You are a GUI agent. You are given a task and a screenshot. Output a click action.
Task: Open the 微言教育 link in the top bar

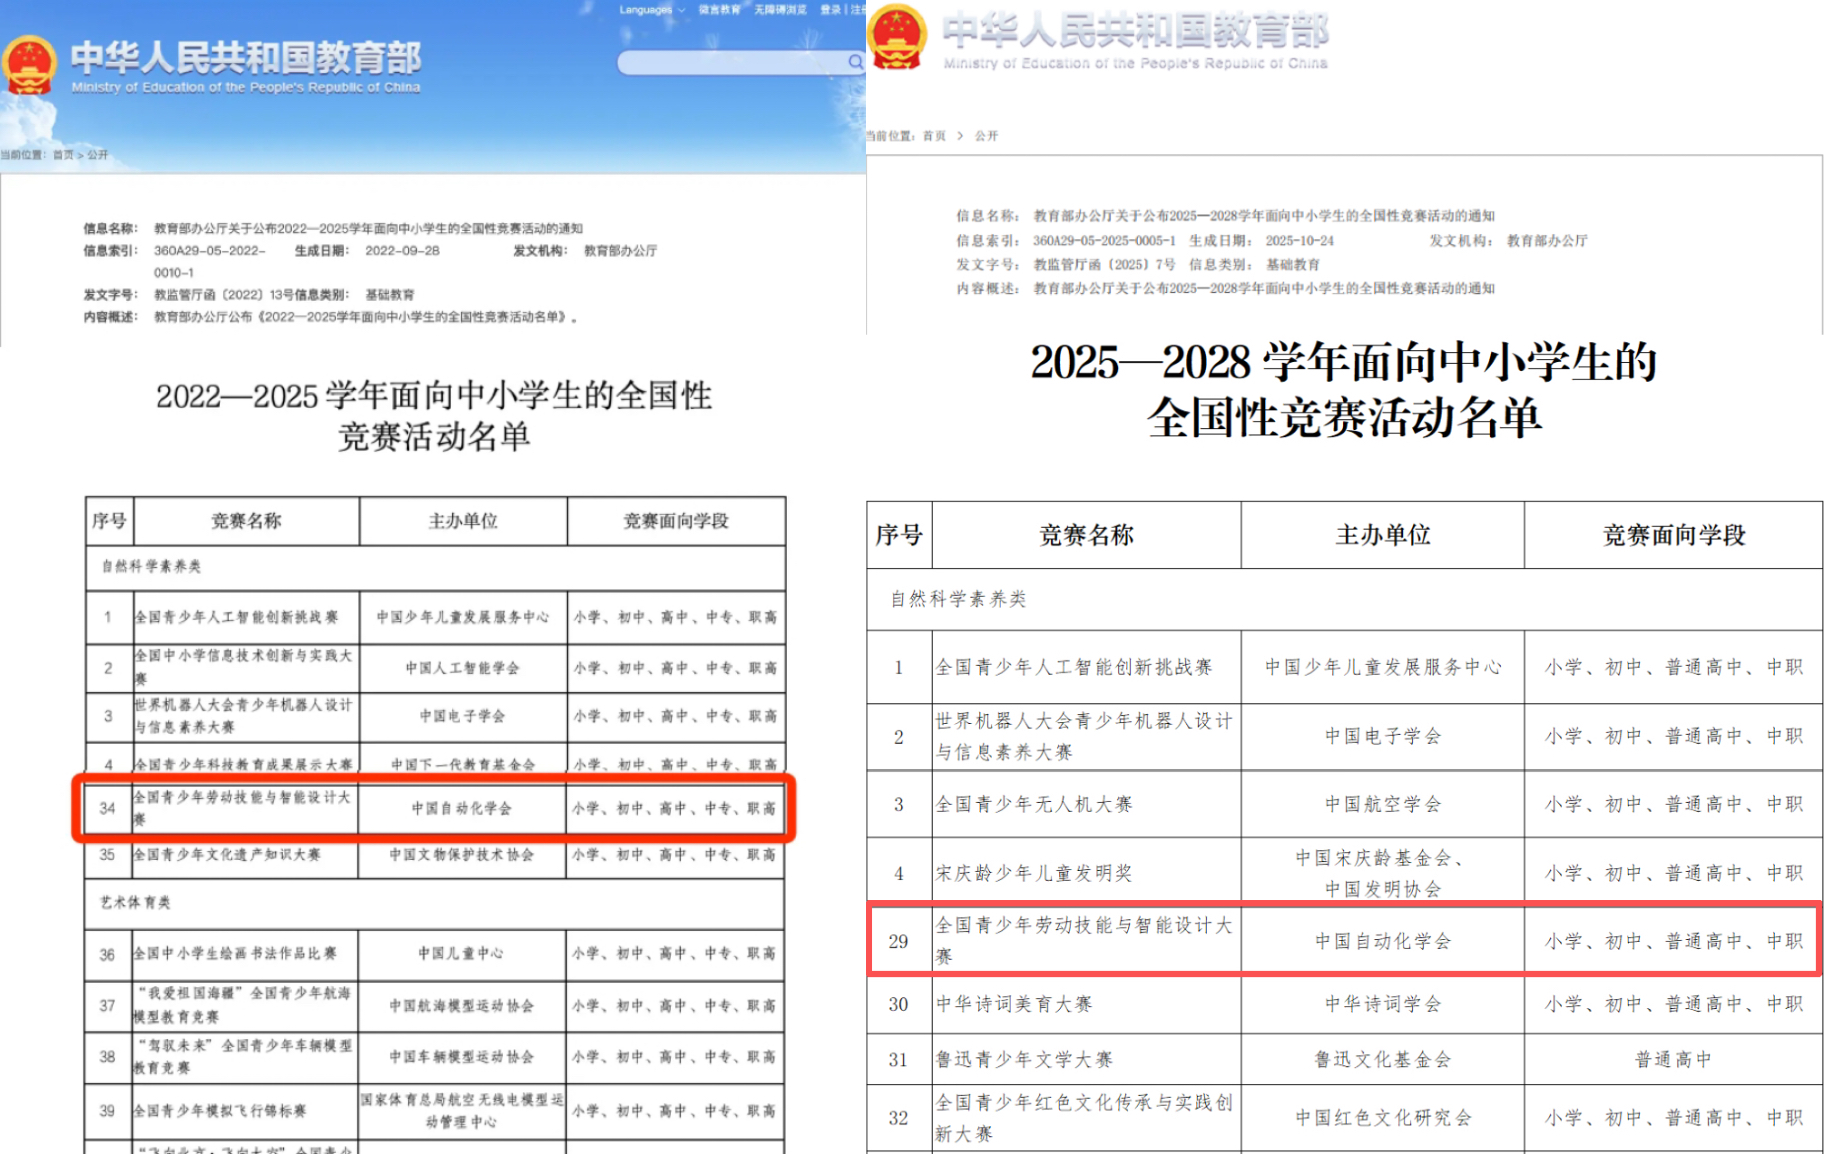[x=719, y=10]
